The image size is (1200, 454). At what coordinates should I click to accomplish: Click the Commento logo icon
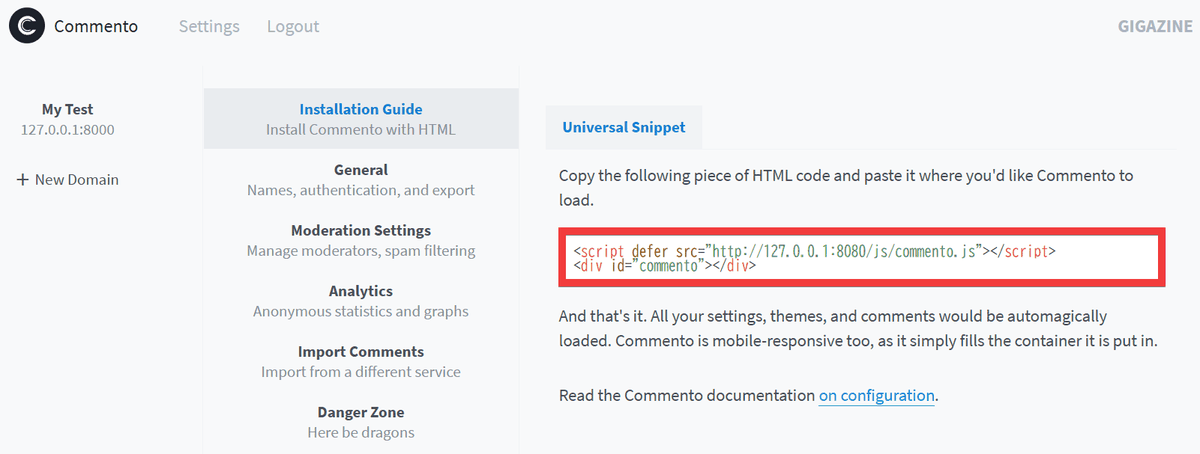click(27, 26)
